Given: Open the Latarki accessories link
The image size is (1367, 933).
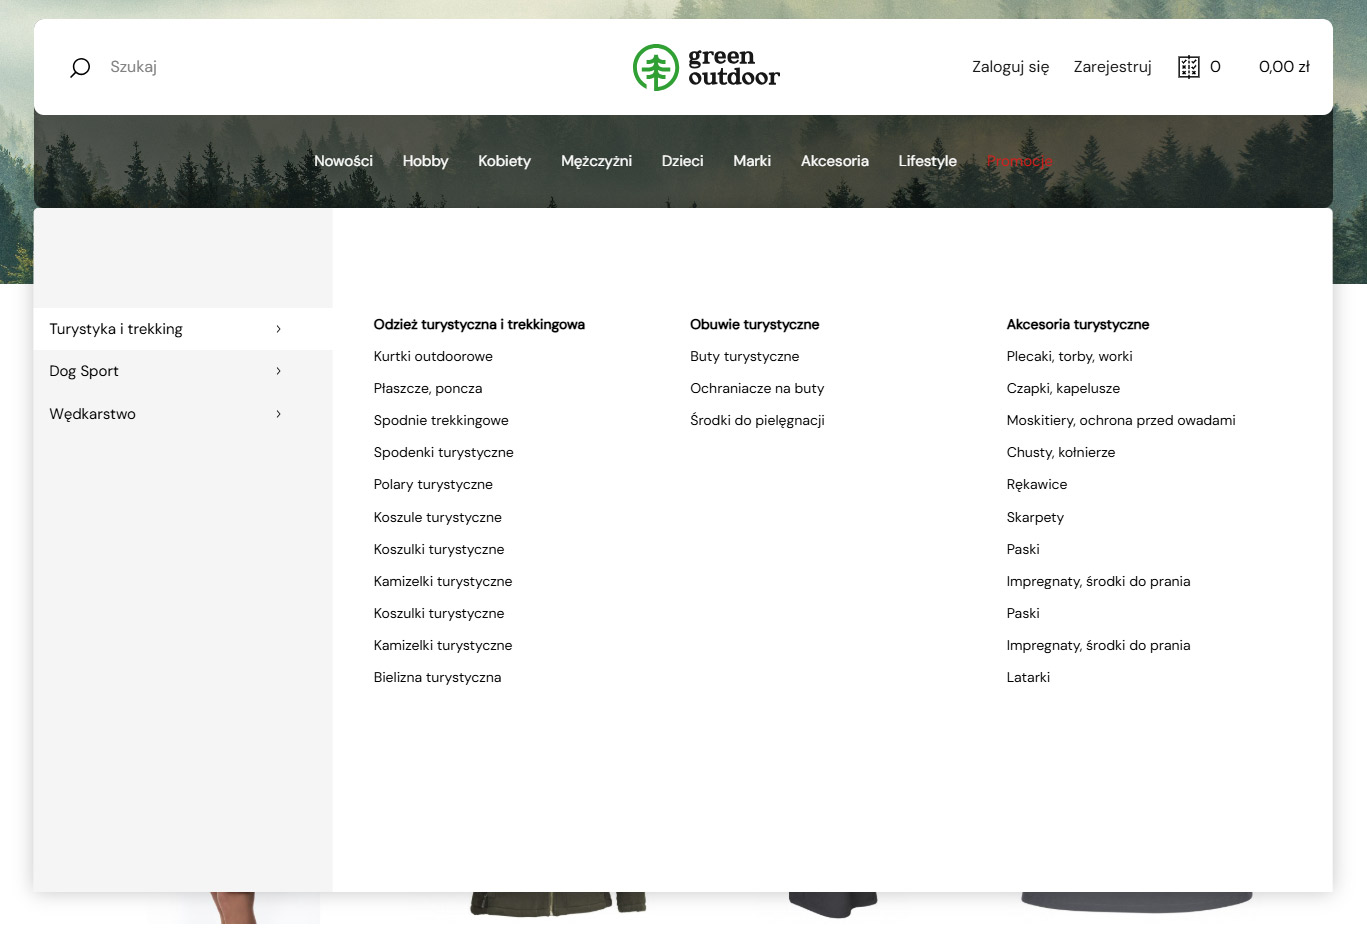Looking at the screenshot, I should tap(1028, 677).
